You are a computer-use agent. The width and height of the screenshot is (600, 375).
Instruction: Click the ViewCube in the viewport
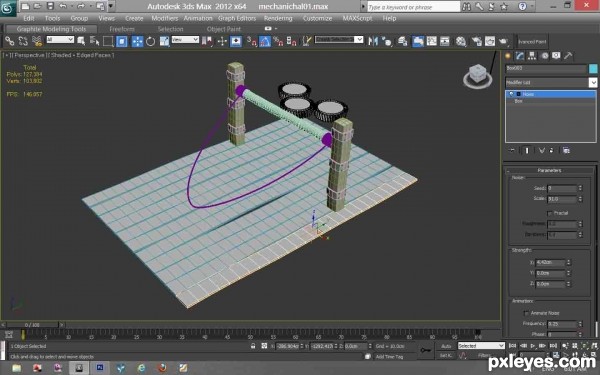tap(478, 76)
